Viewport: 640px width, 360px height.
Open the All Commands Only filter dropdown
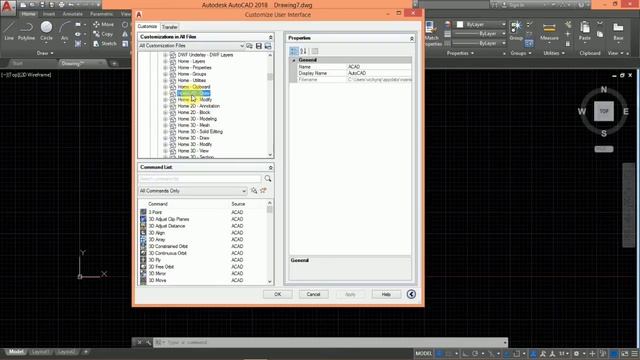pyautogui.click(x=244, y=191)
